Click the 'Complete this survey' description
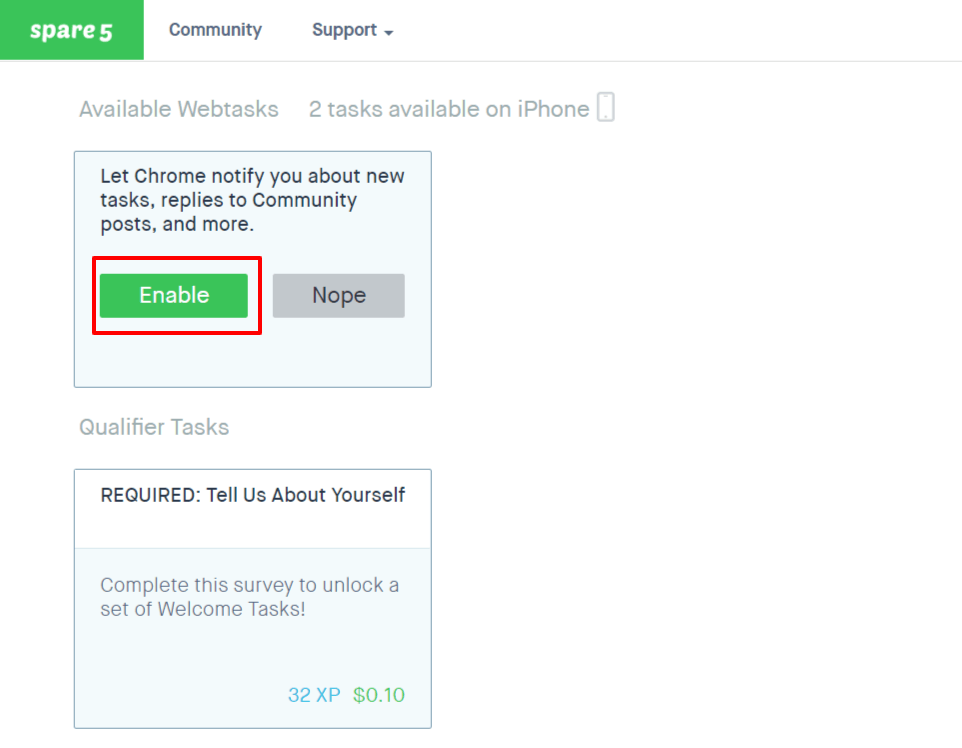Viewport: 962px width, 748px height. (250, 596)
